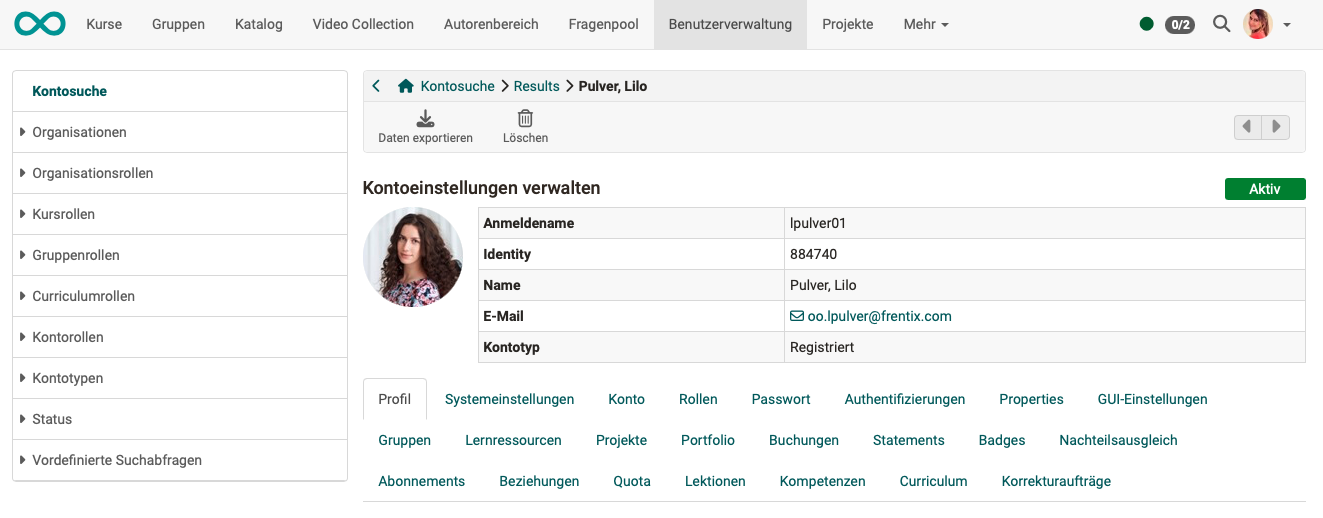
Task: Open Fragenpool in navigation
Action: [x=604, y=24]
